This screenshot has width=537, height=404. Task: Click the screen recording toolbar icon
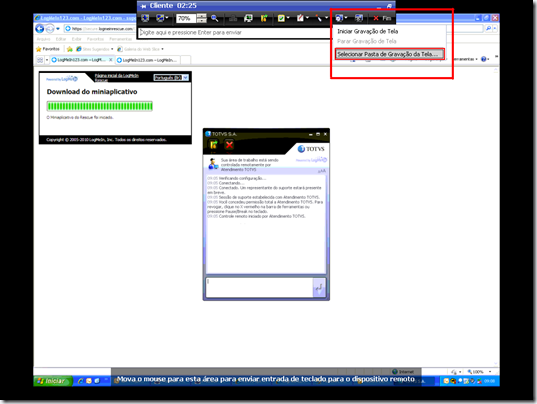tap(339, 18)
